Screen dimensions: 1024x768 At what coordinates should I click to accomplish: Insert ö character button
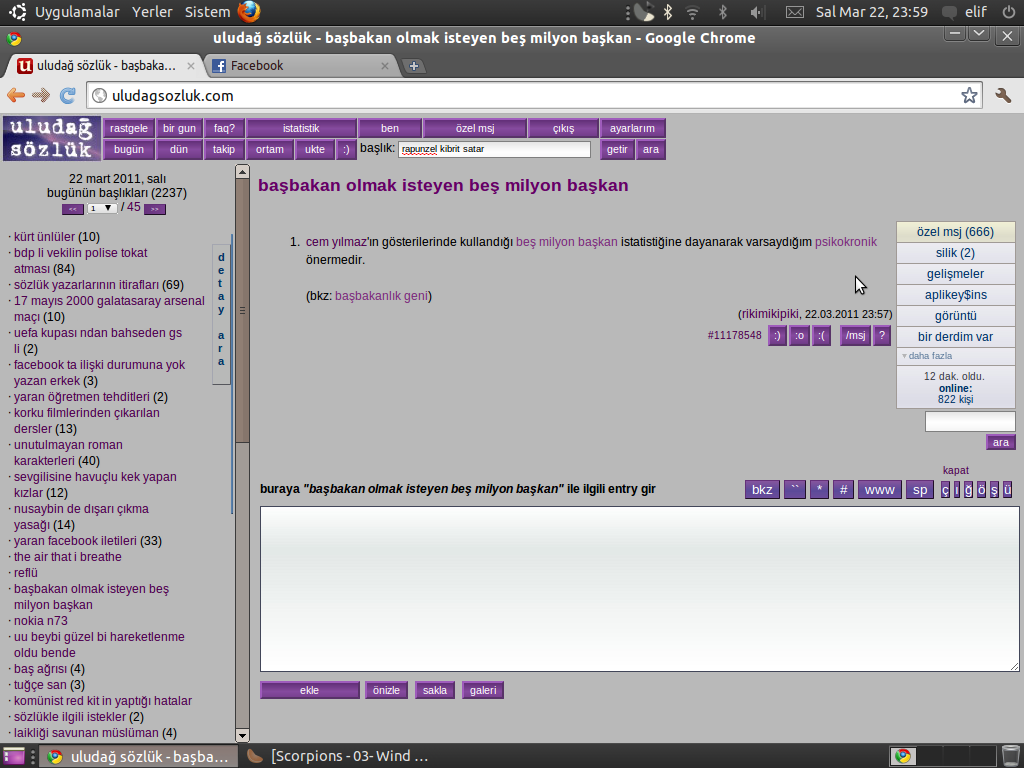tap(981, 490)
